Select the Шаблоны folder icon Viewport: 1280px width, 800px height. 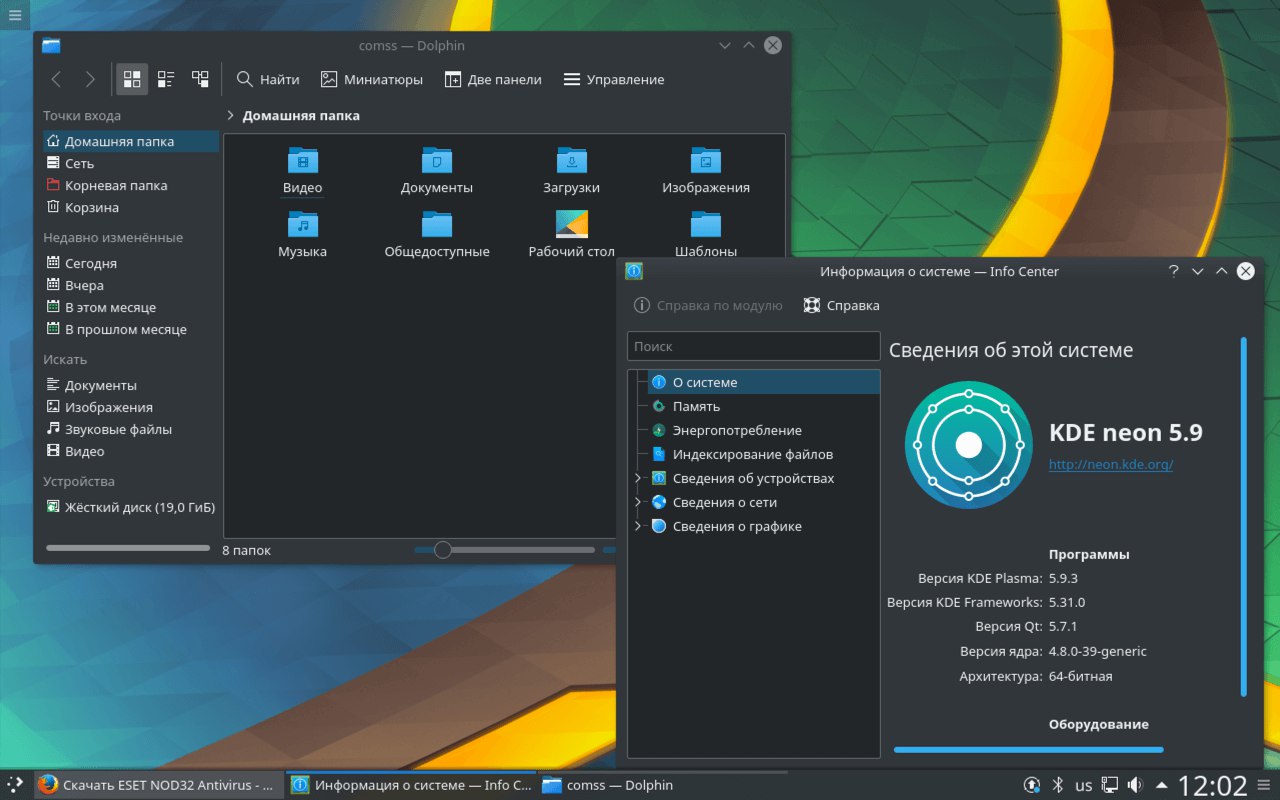(706, 224)
